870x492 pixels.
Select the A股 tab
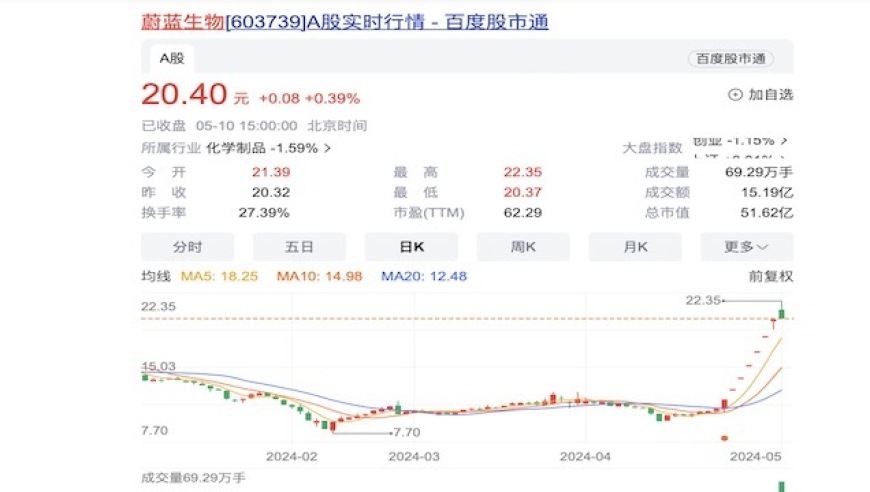pyautogui.click(x=172, y=58)
